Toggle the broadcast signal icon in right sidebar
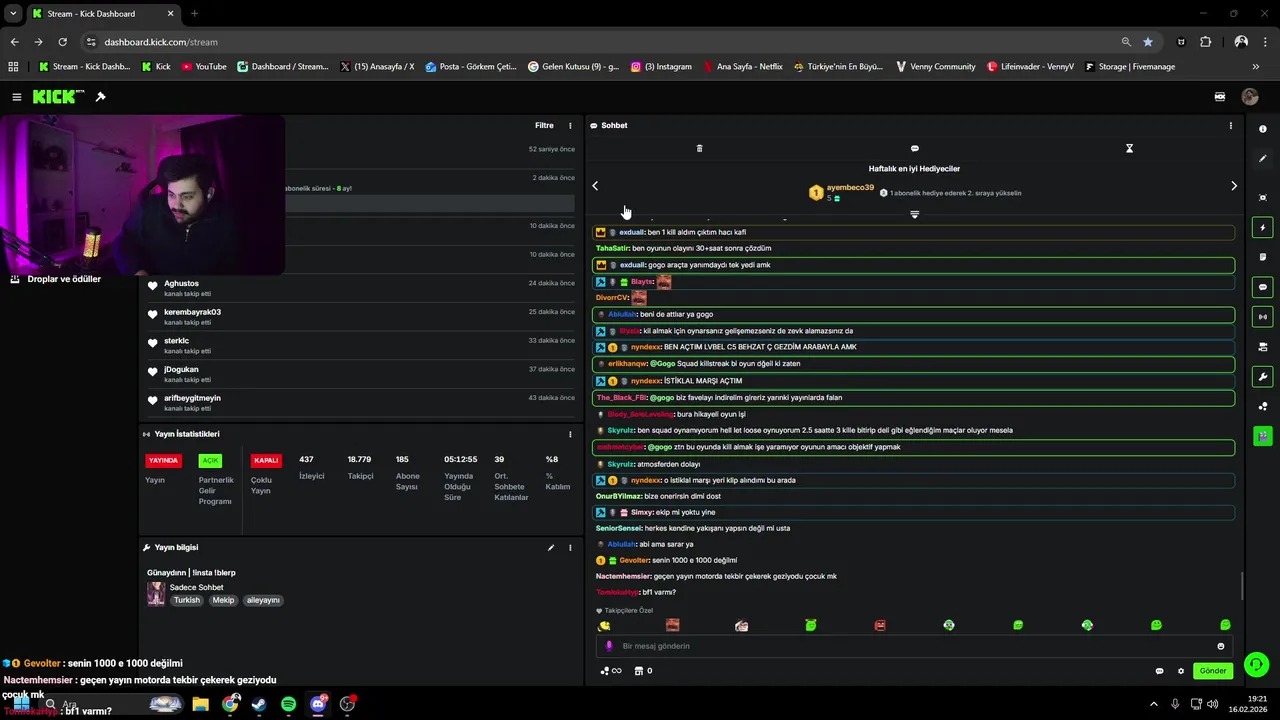The height and width of the screenshot is (720, 1280). (1262, 317)
